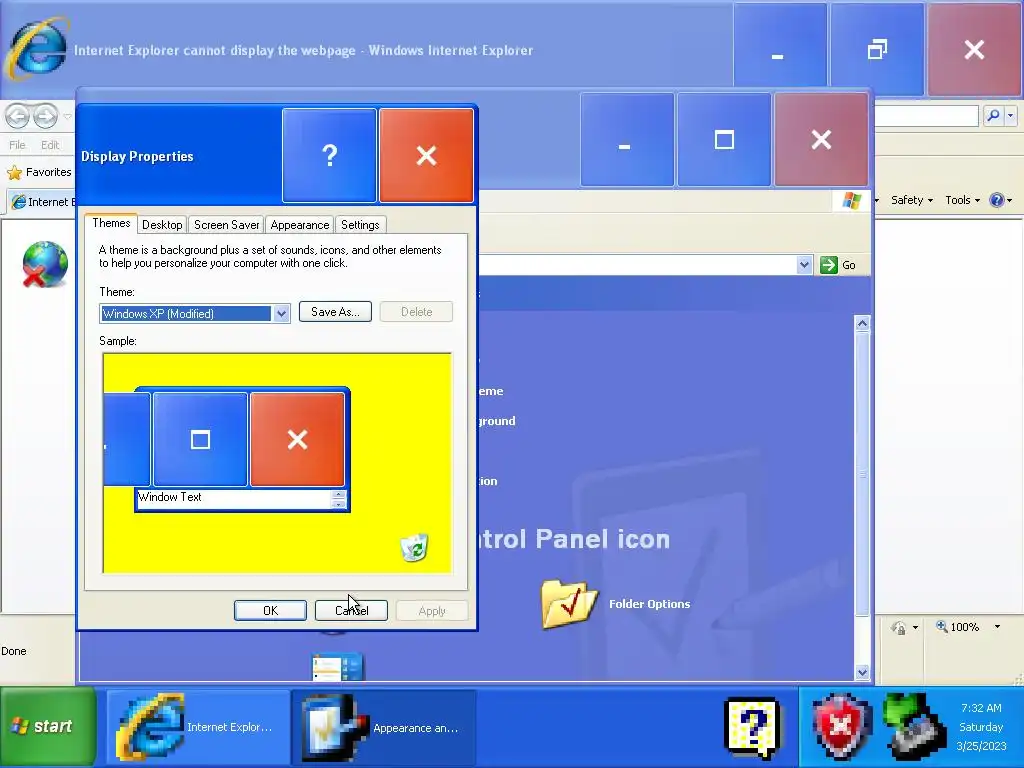Expand the Theme dropdown list
1024x768 pixels.
(281, 314)
